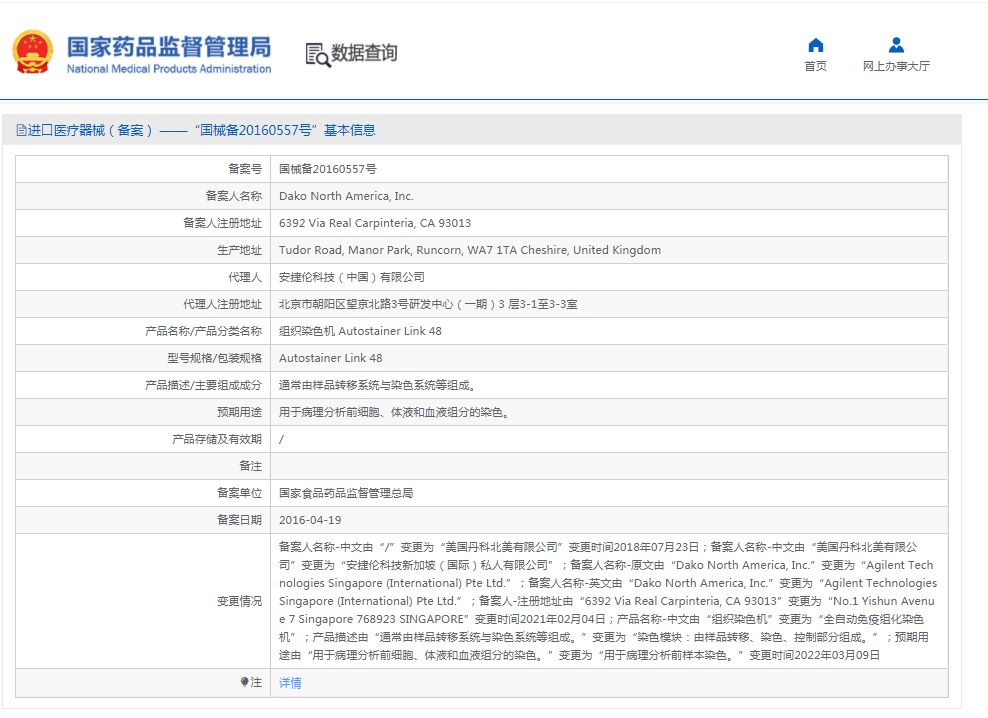Open the 详情 link
The height and width of the screenshot is (718, 988).
click(290, 683)
